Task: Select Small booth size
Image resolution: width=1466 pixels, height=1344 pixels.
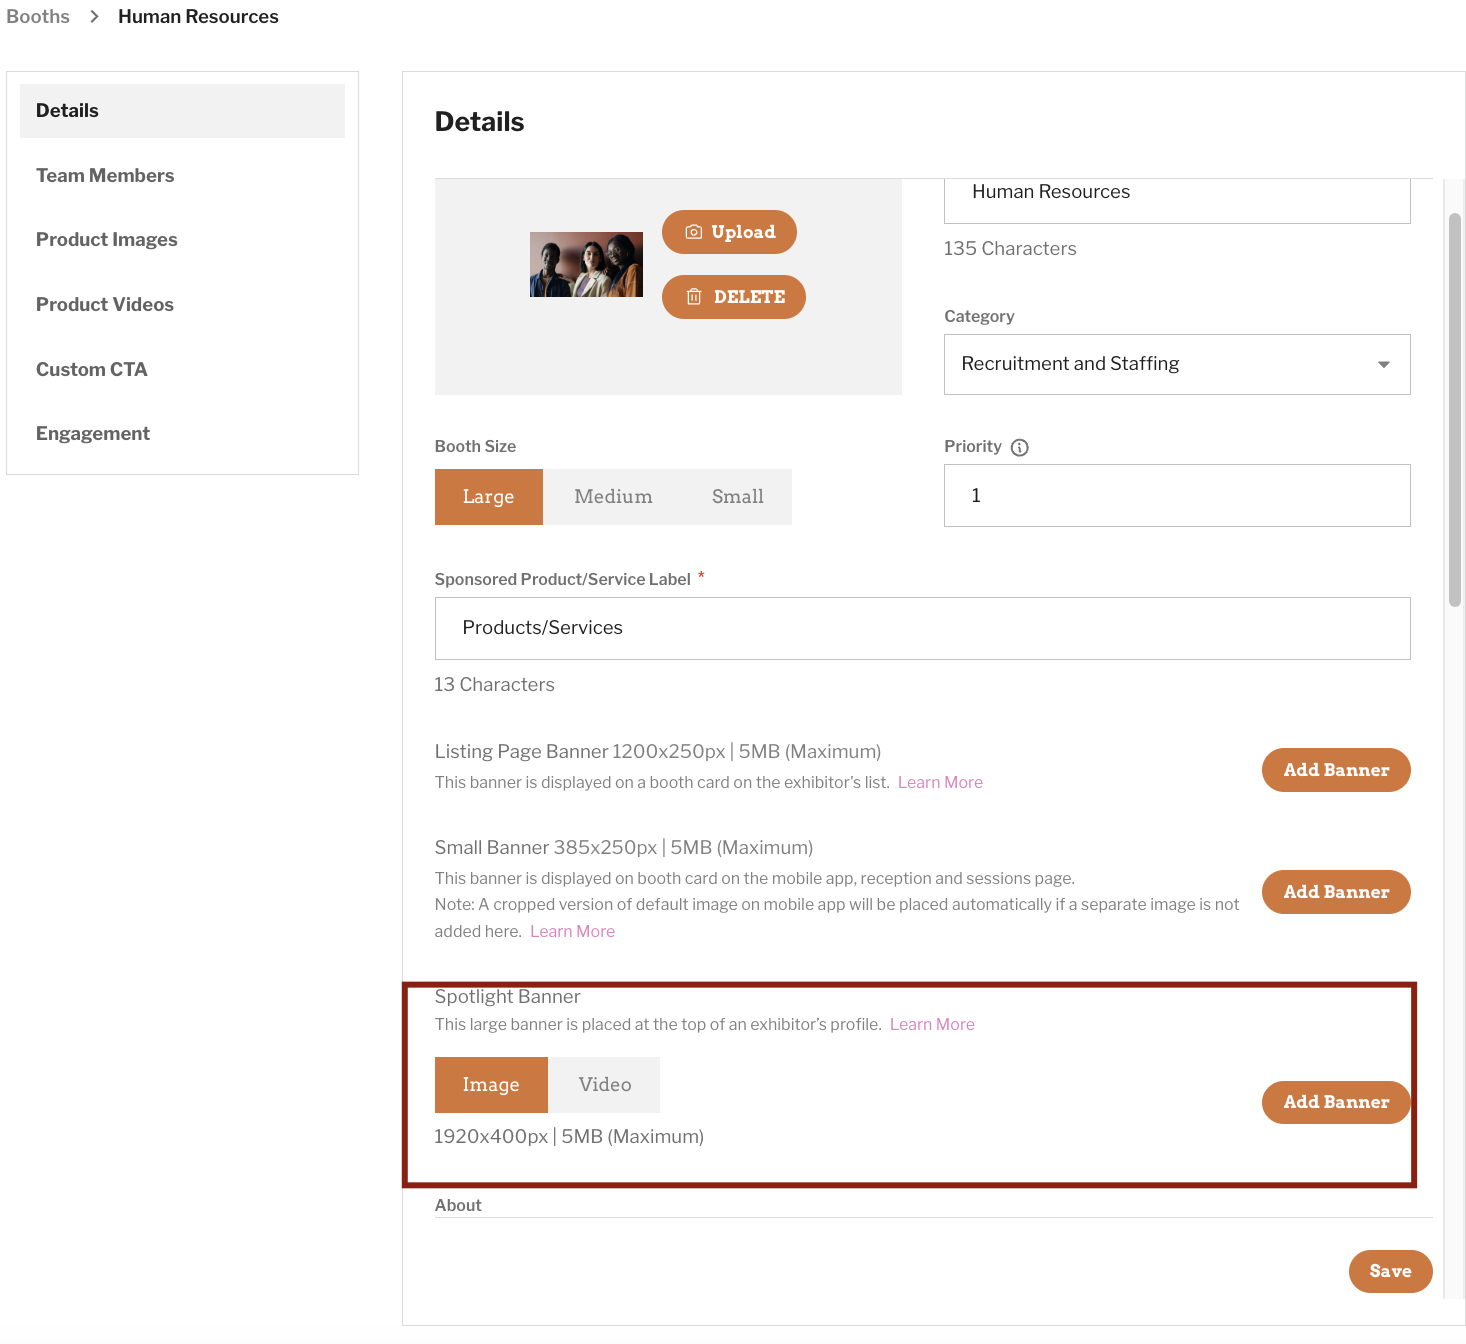Action: 738,497
